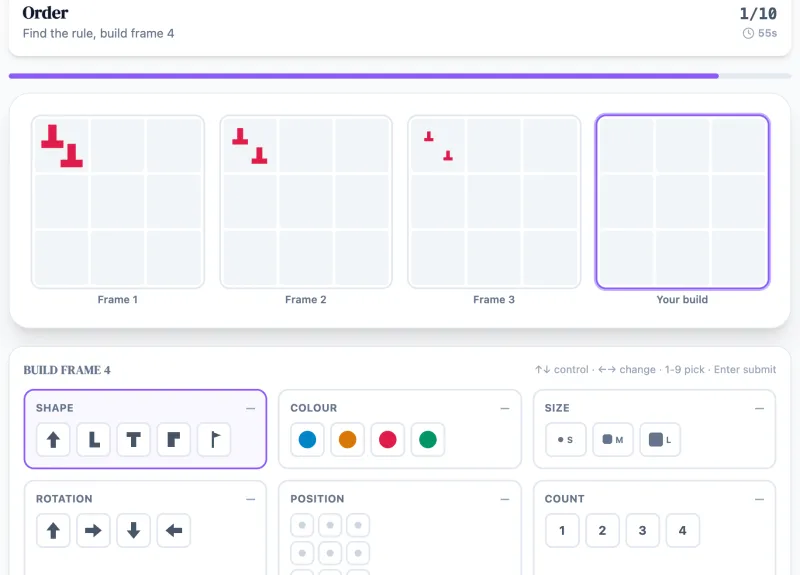
Task: Choose small size S
Action: pos(565,439)
